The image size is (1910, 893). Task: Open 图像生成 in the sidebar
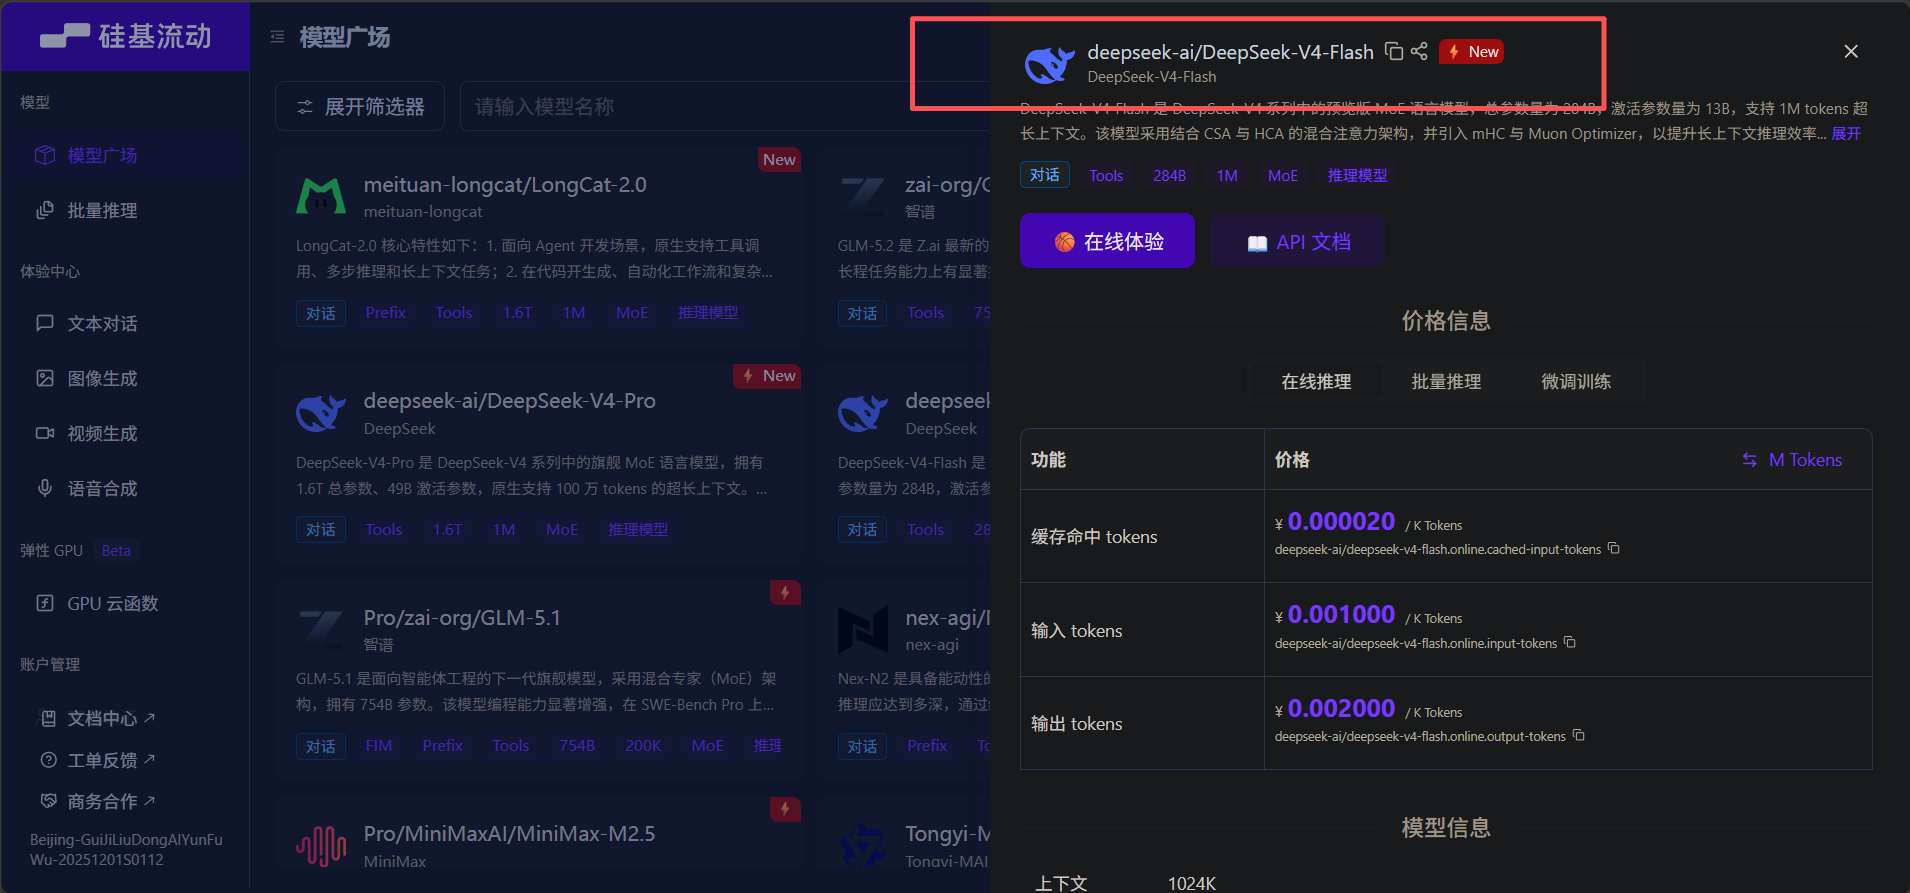click(x=125, y=378)
